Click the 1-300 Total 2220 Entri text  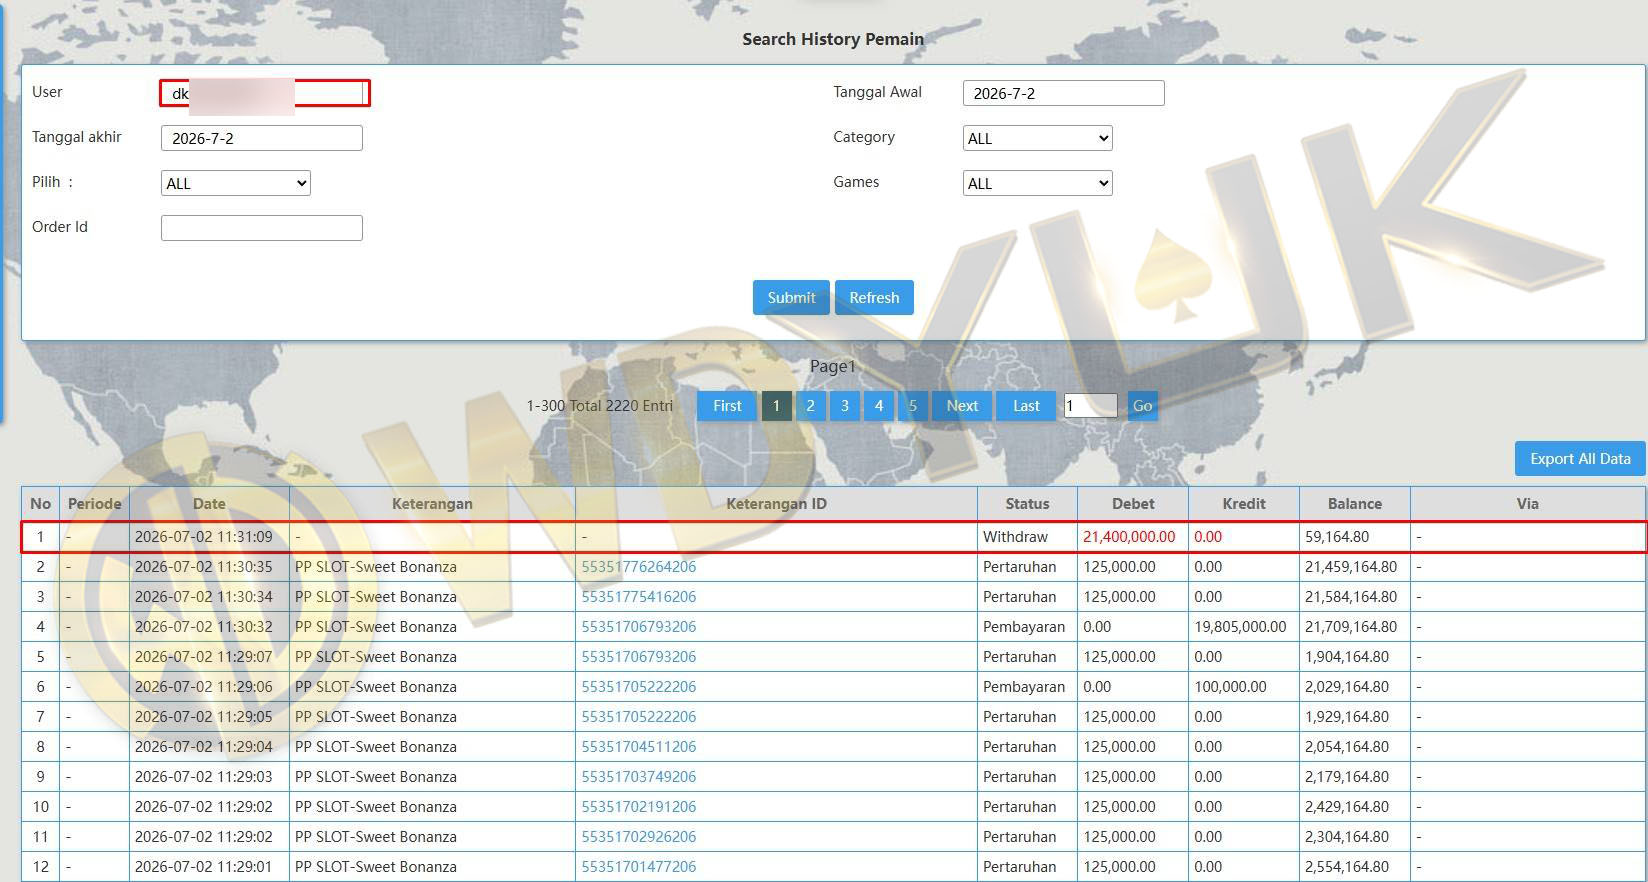(x=599, y=406)
